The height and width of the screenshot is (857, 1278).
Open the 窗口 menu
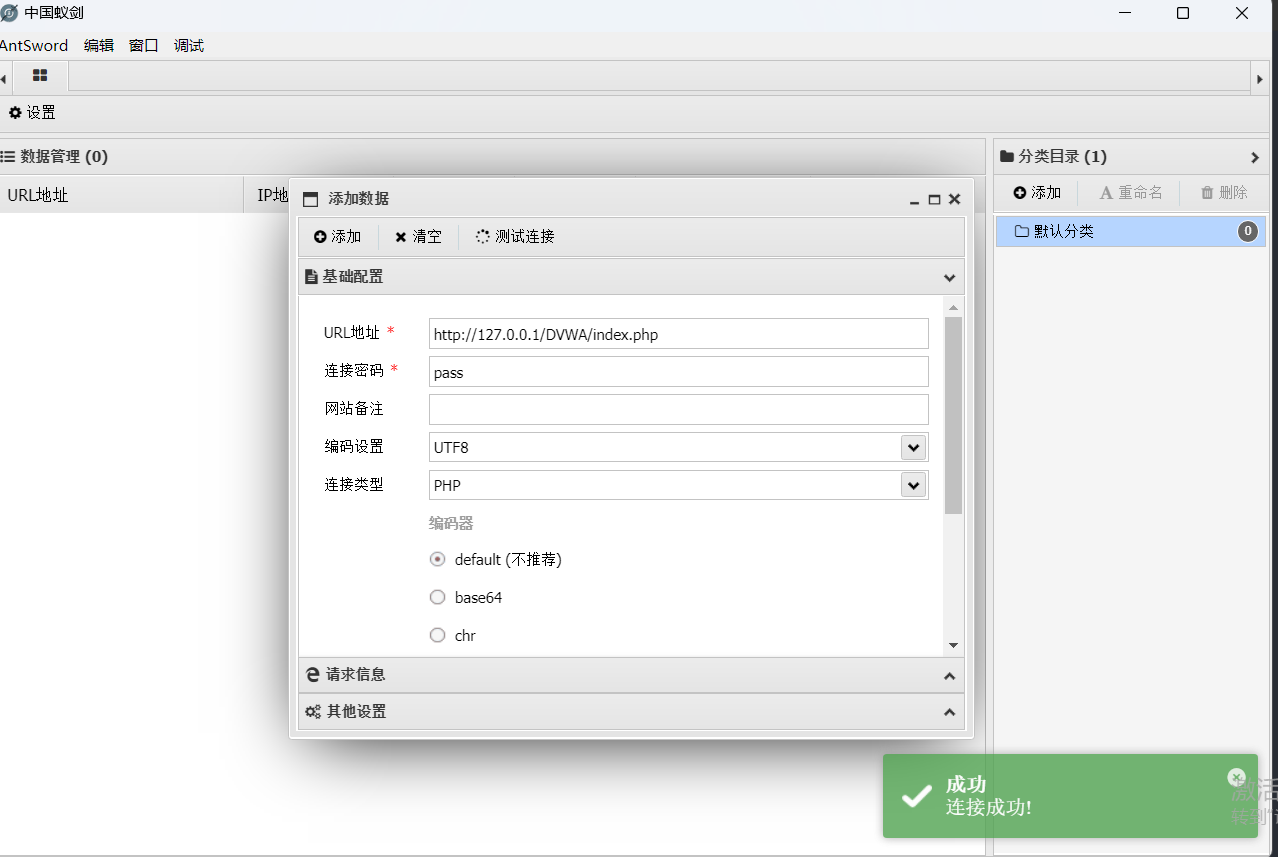pos(144,45)
